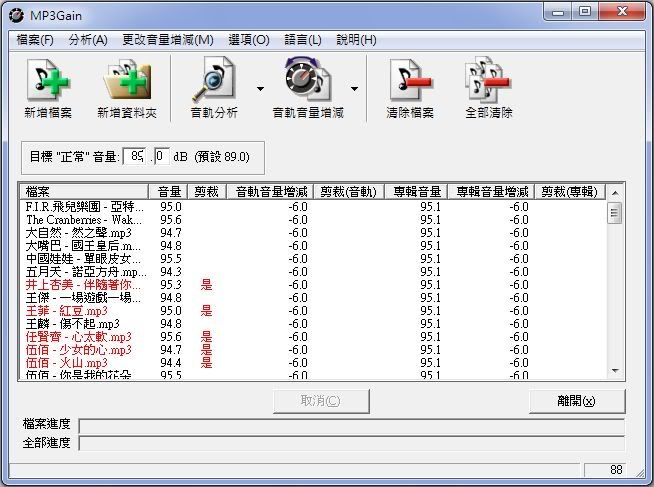Sort by the 檔案 column header

pos(84,192)
